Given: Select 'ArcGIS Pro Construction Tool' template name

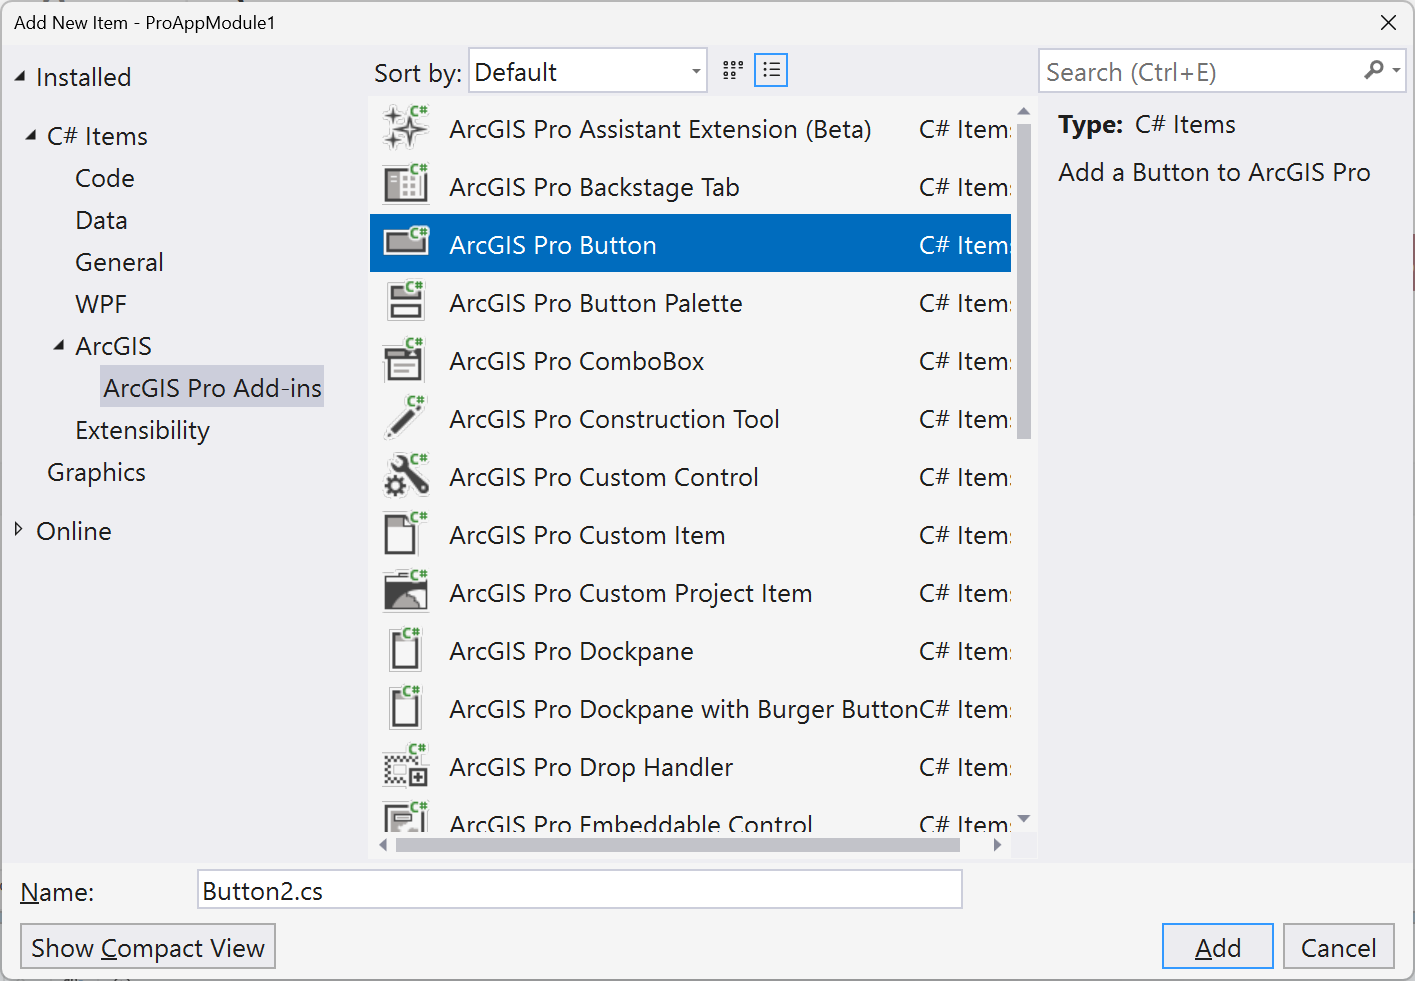Looking at the screenshot, I should tap(614, 419).
